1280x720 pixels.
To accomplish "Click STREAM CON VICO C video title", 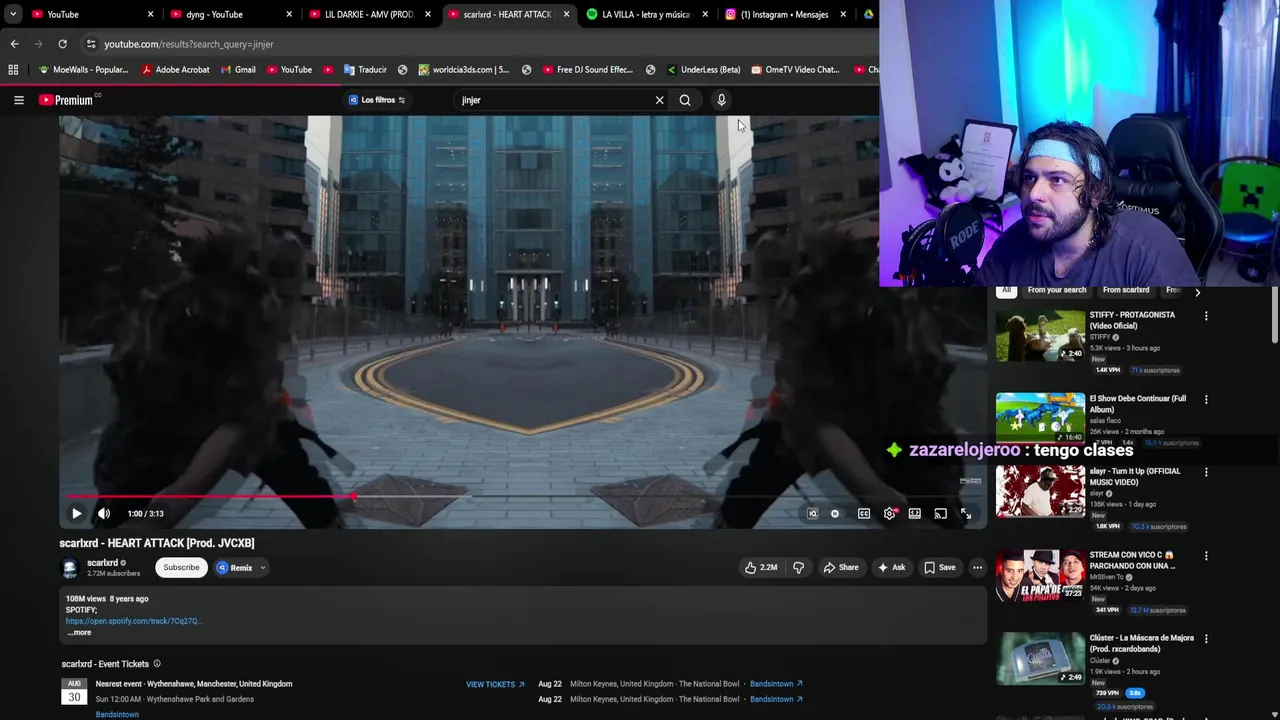I will coord(1132,560).
